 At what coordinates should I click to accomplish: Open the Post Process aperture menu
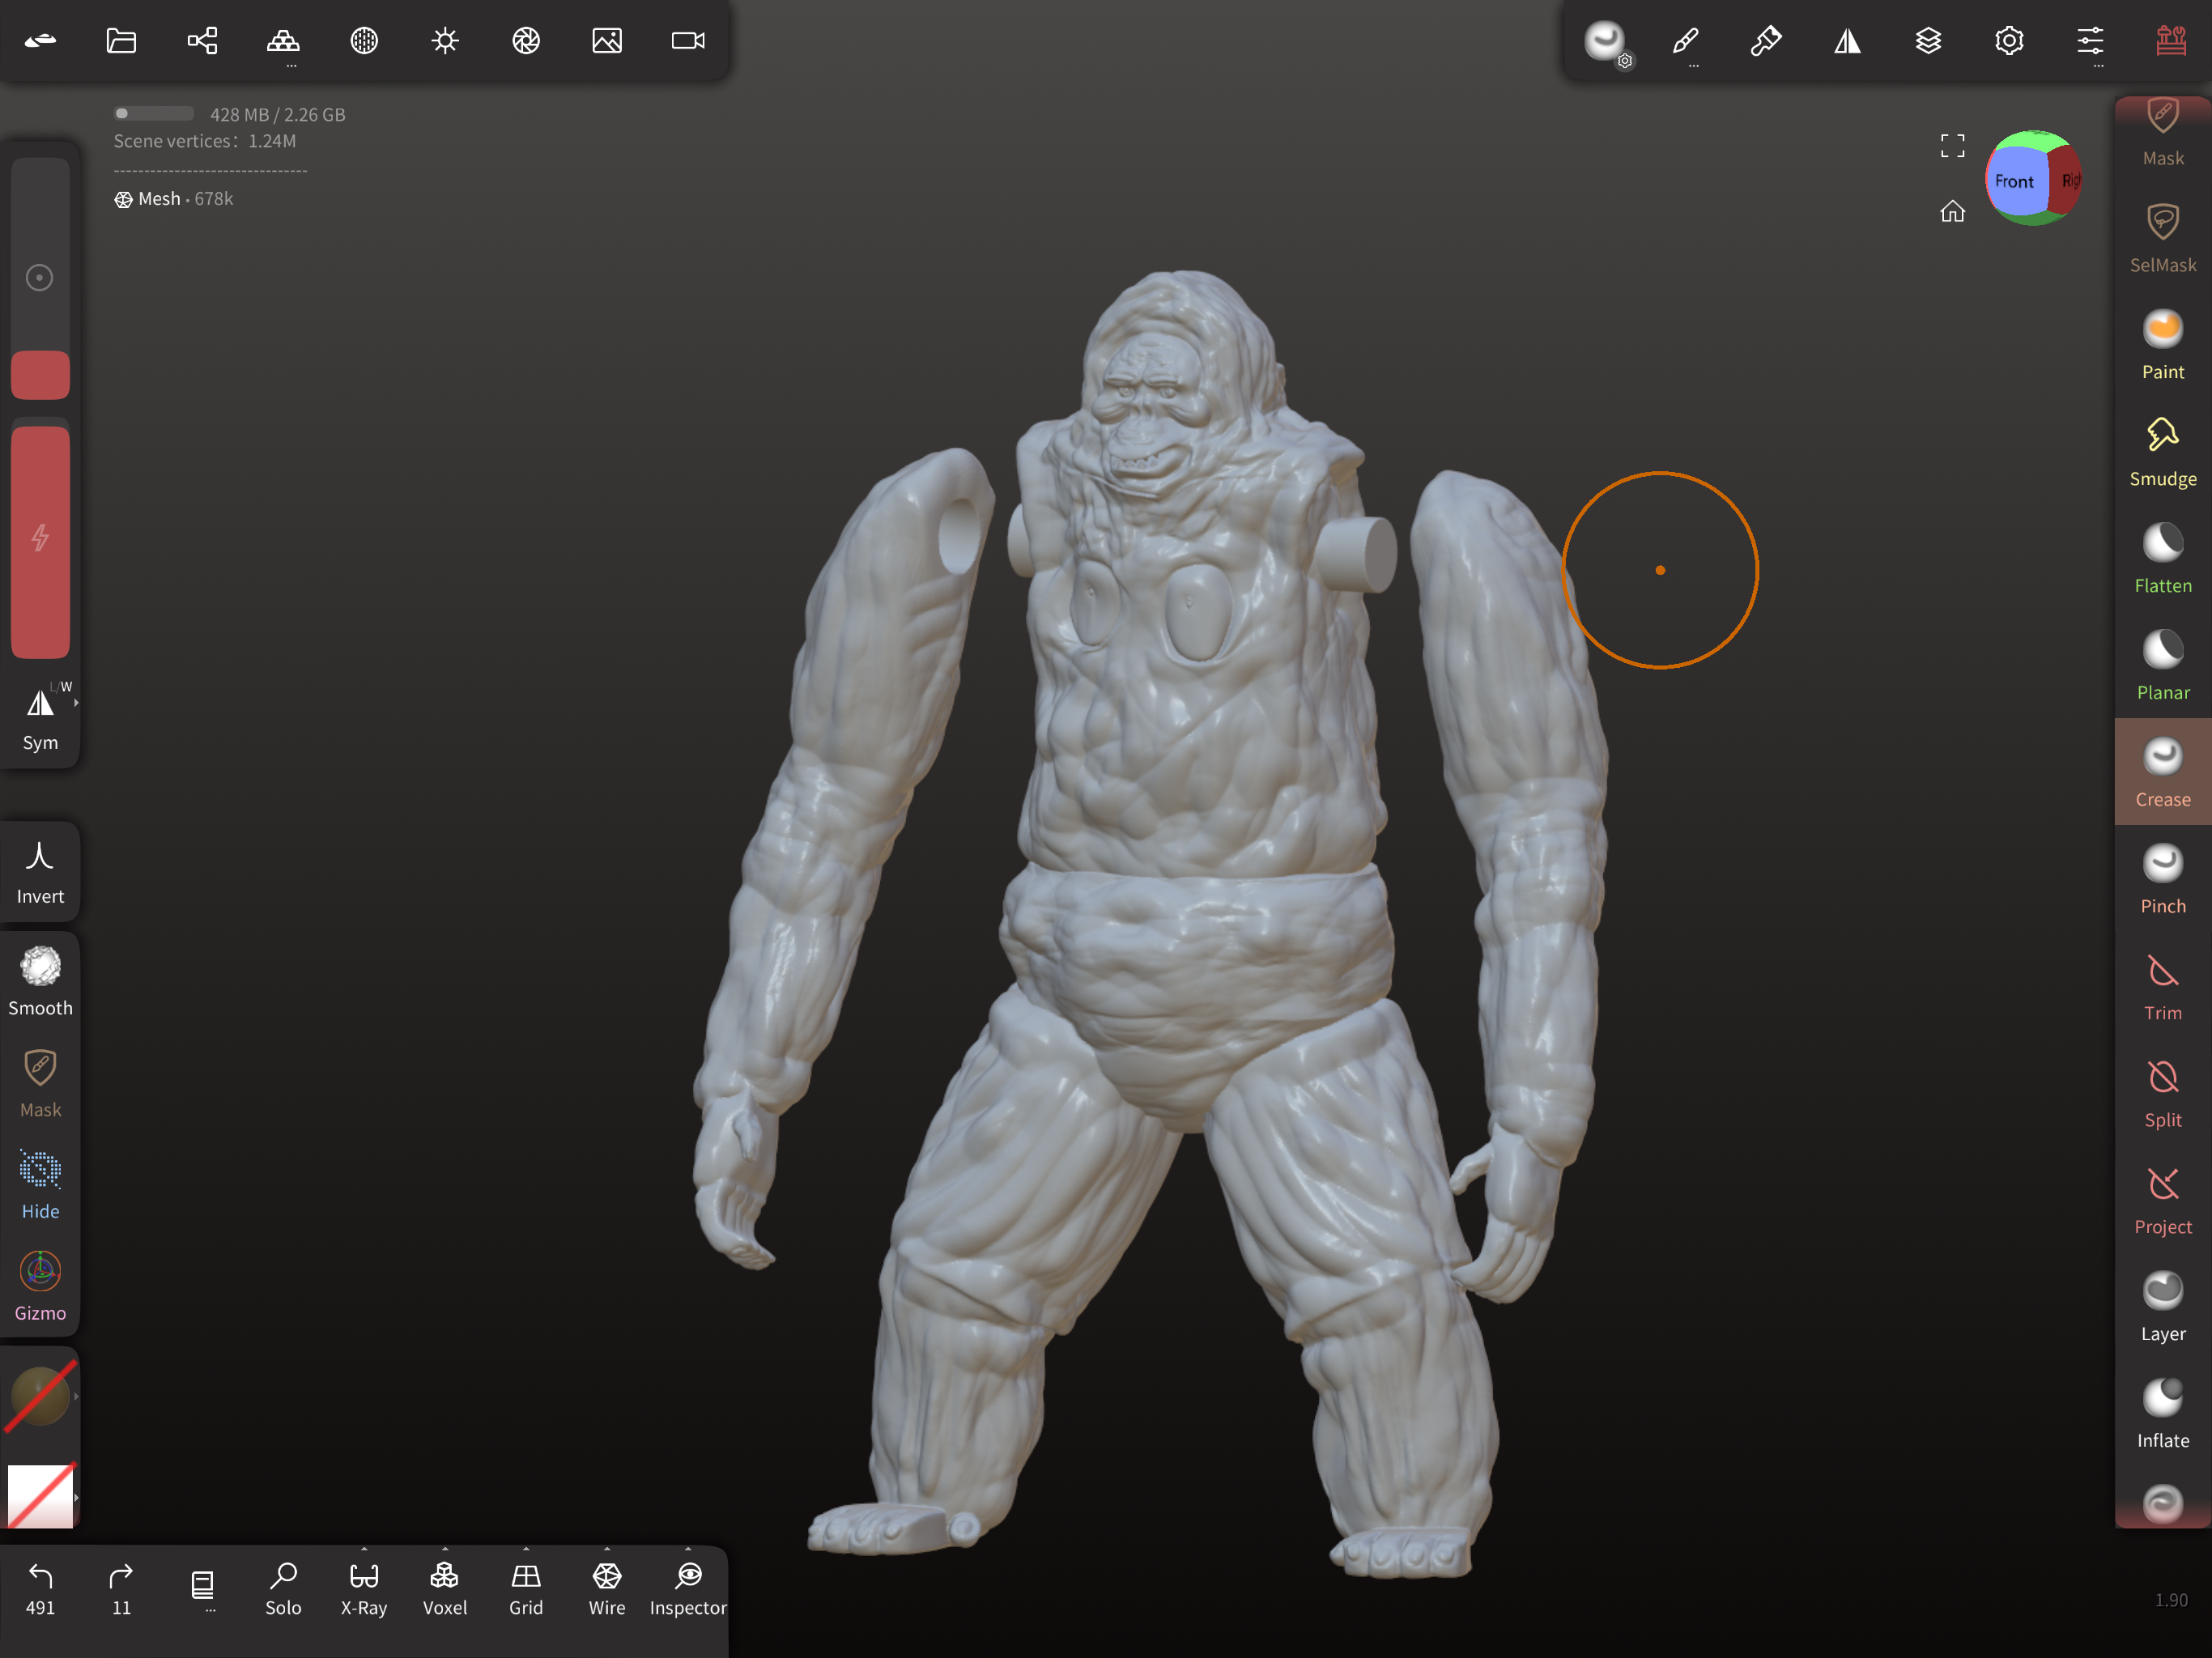pyautogui.click(x=526, y=41)
